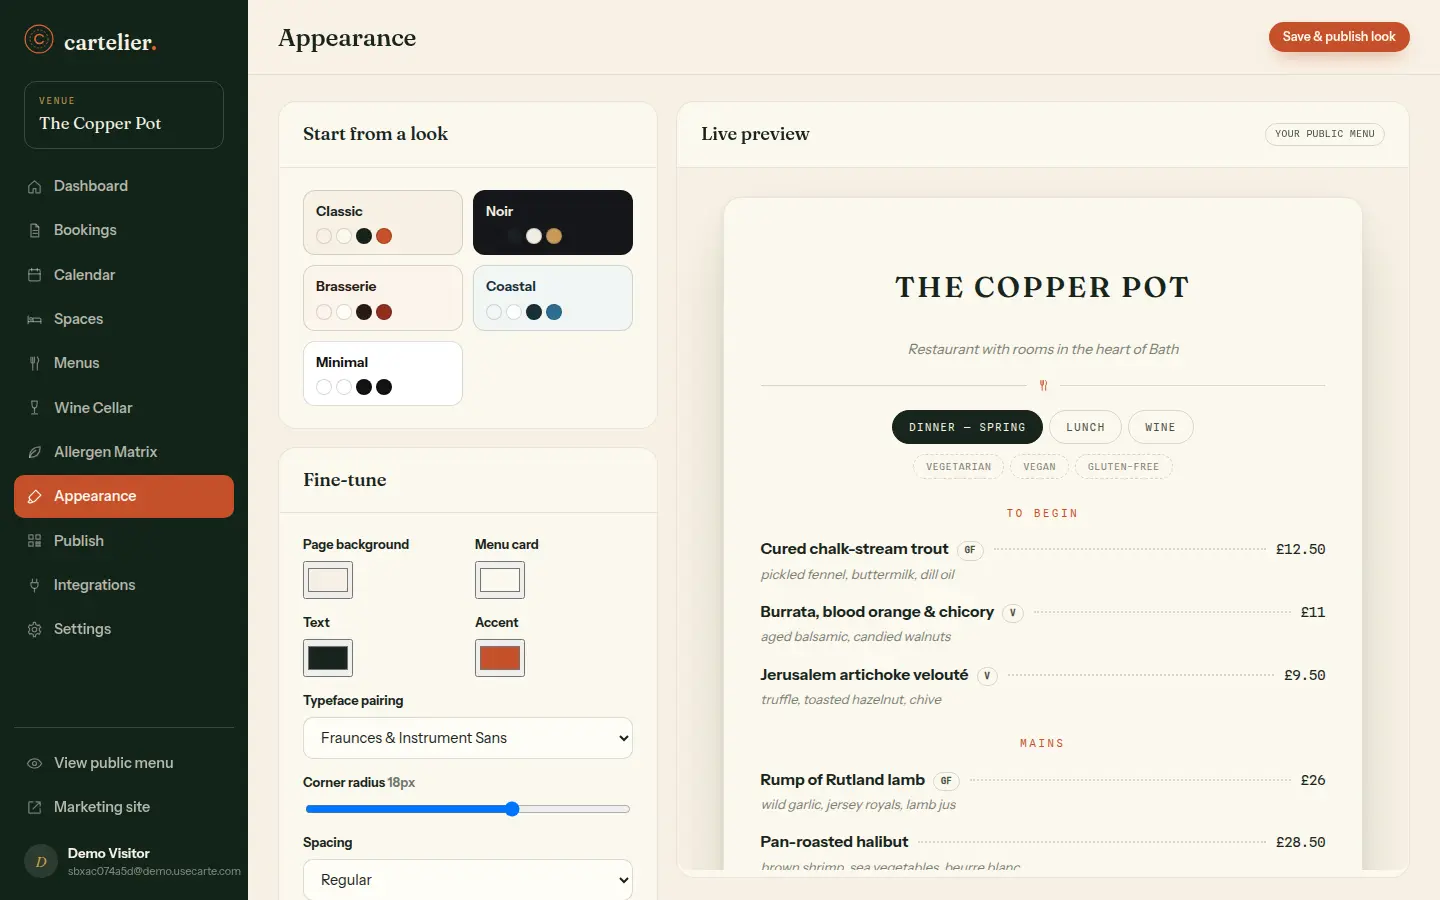Click the Demo Visitor avatar

pyautogui.click(x=41, y=861)
